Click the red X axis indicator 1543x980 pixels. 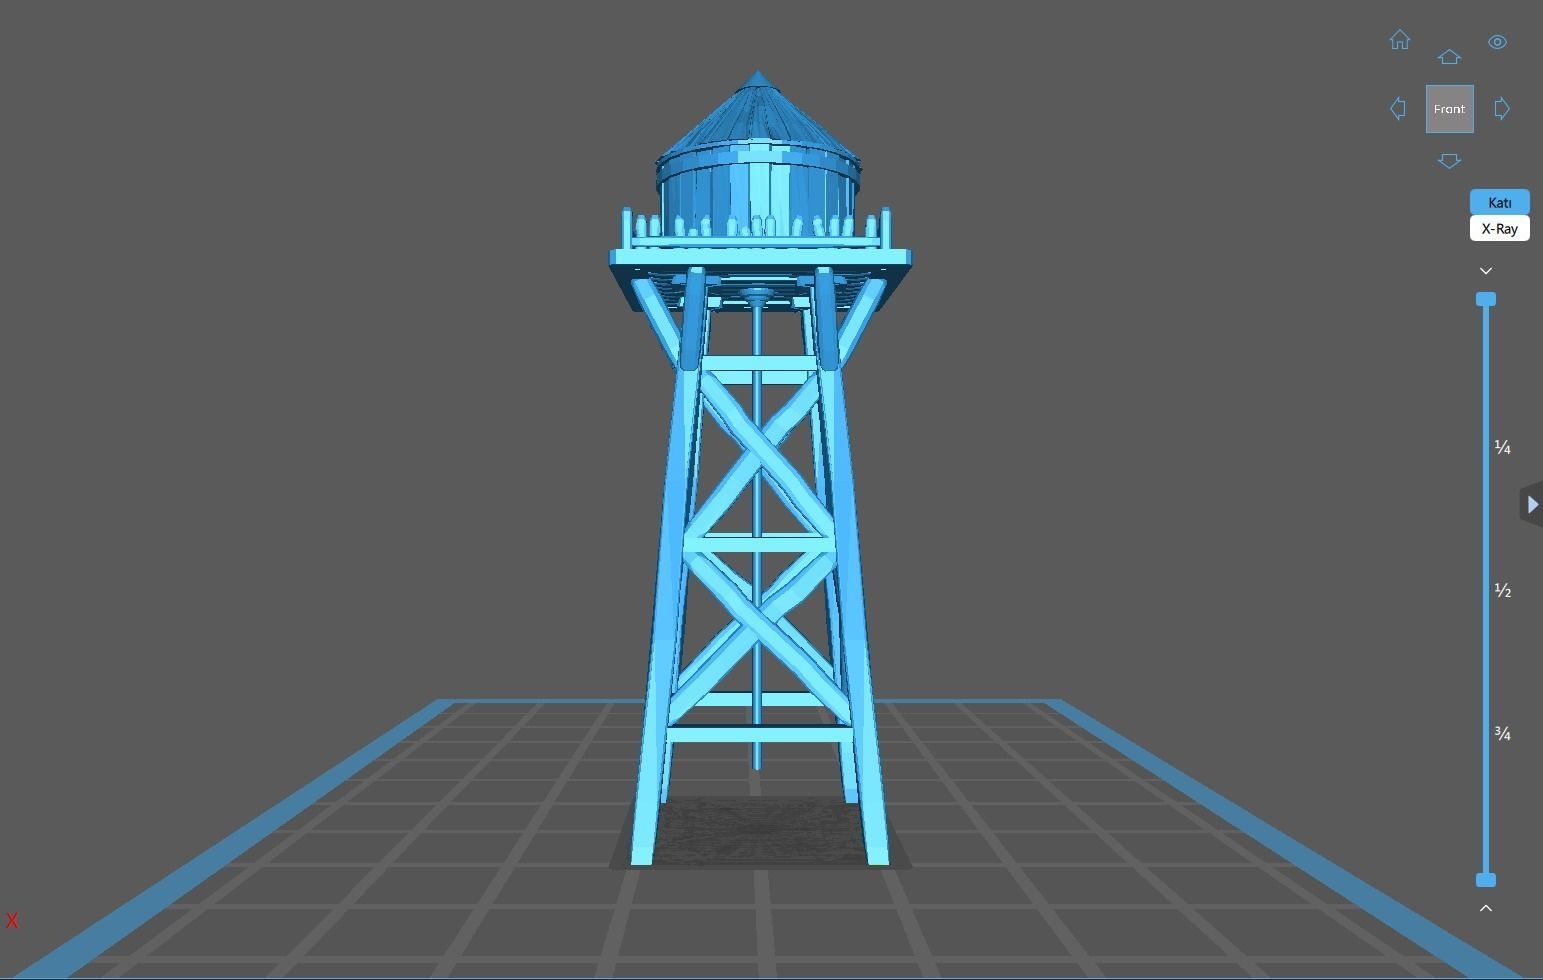tap(12, 921)
